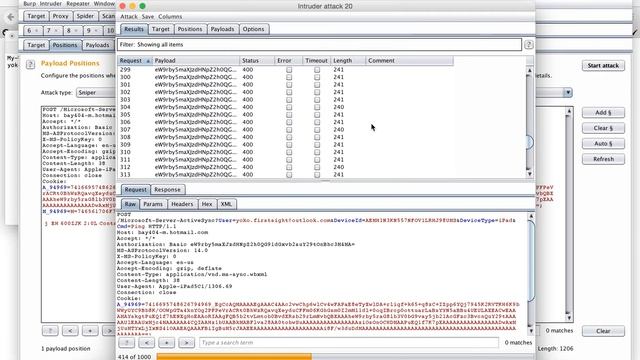The width and height of the screenshot is (640, 360).
Task: Tick the Error checkbox for request 313
Action: (x=289, y=175)
